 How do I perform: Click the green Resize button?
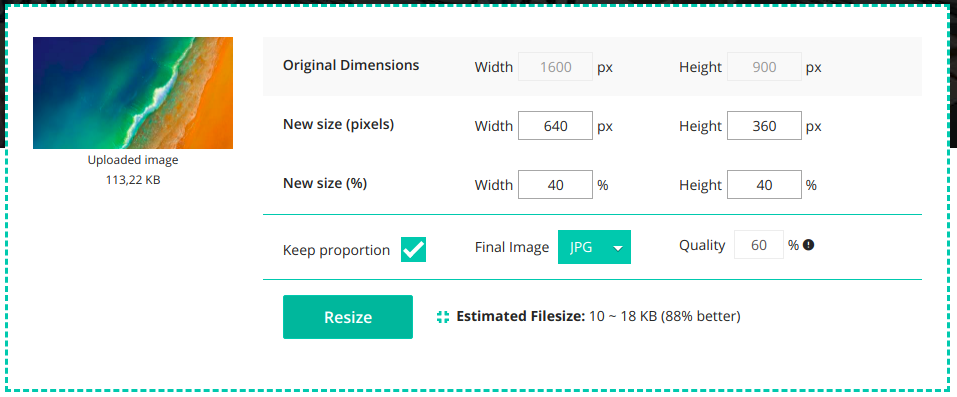tap(348, 317)
